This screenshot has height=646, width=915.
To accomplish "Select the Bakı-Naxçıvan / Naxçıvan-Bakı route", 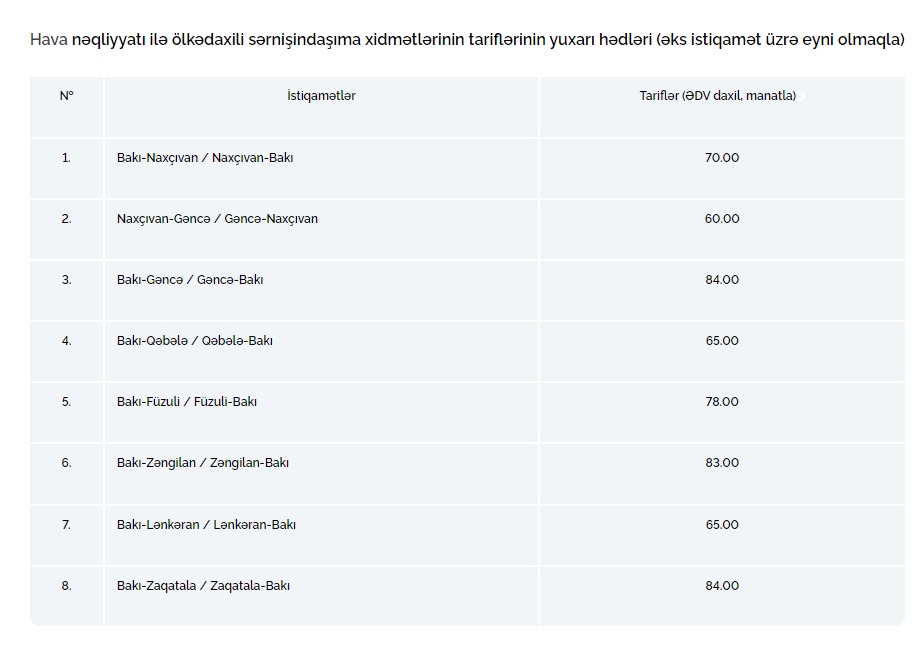I will click(205, 158).
